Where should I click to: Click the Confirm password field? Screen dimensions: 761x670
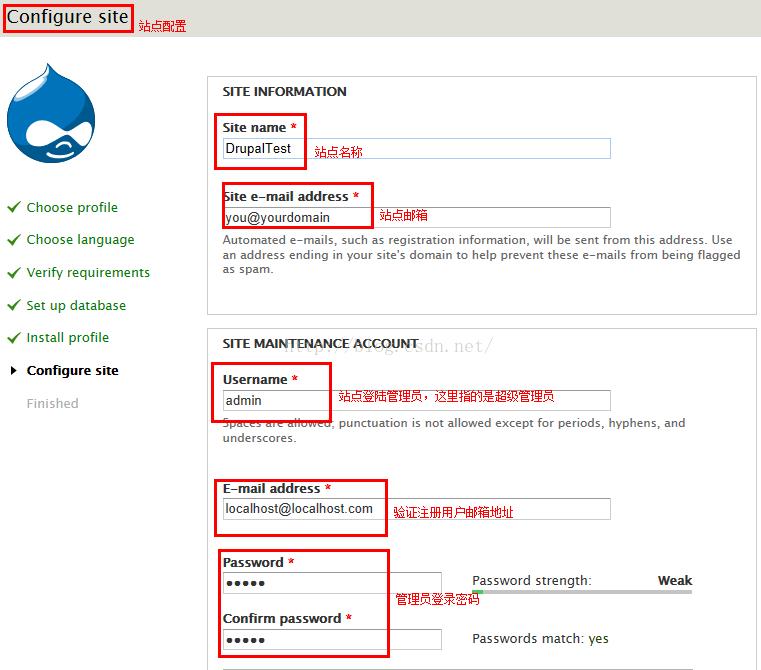pyautogui.click(x=331, y=640)
